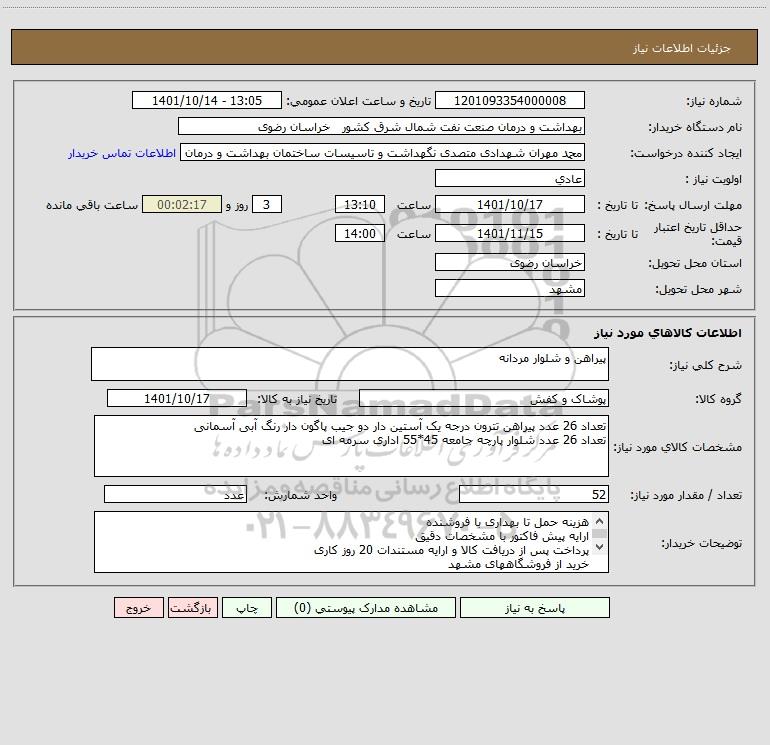The height and width of the screenshot is (745, 770).
Task: Click 'ساعت باقی مانده' text
Action: [92, 205]
